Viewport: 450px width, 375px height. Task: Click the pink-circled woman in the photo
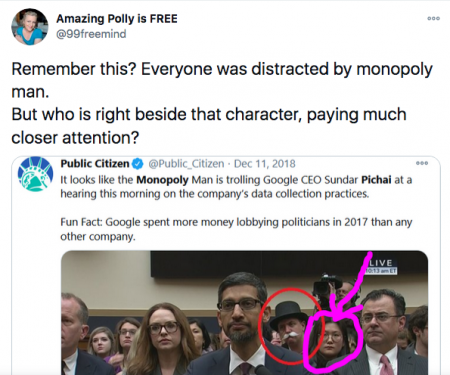331,342
